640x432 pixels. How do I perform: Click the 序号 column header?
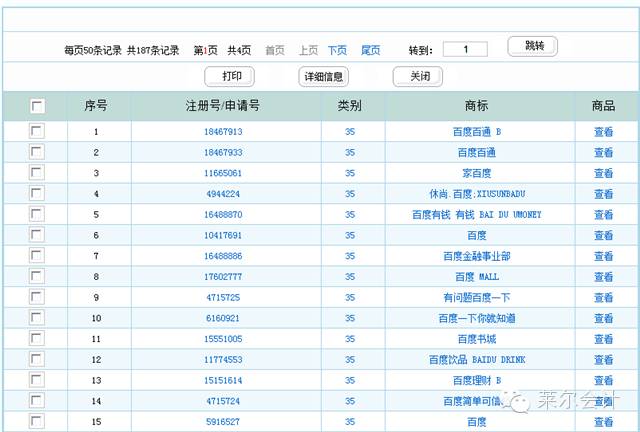click(96, 106)
